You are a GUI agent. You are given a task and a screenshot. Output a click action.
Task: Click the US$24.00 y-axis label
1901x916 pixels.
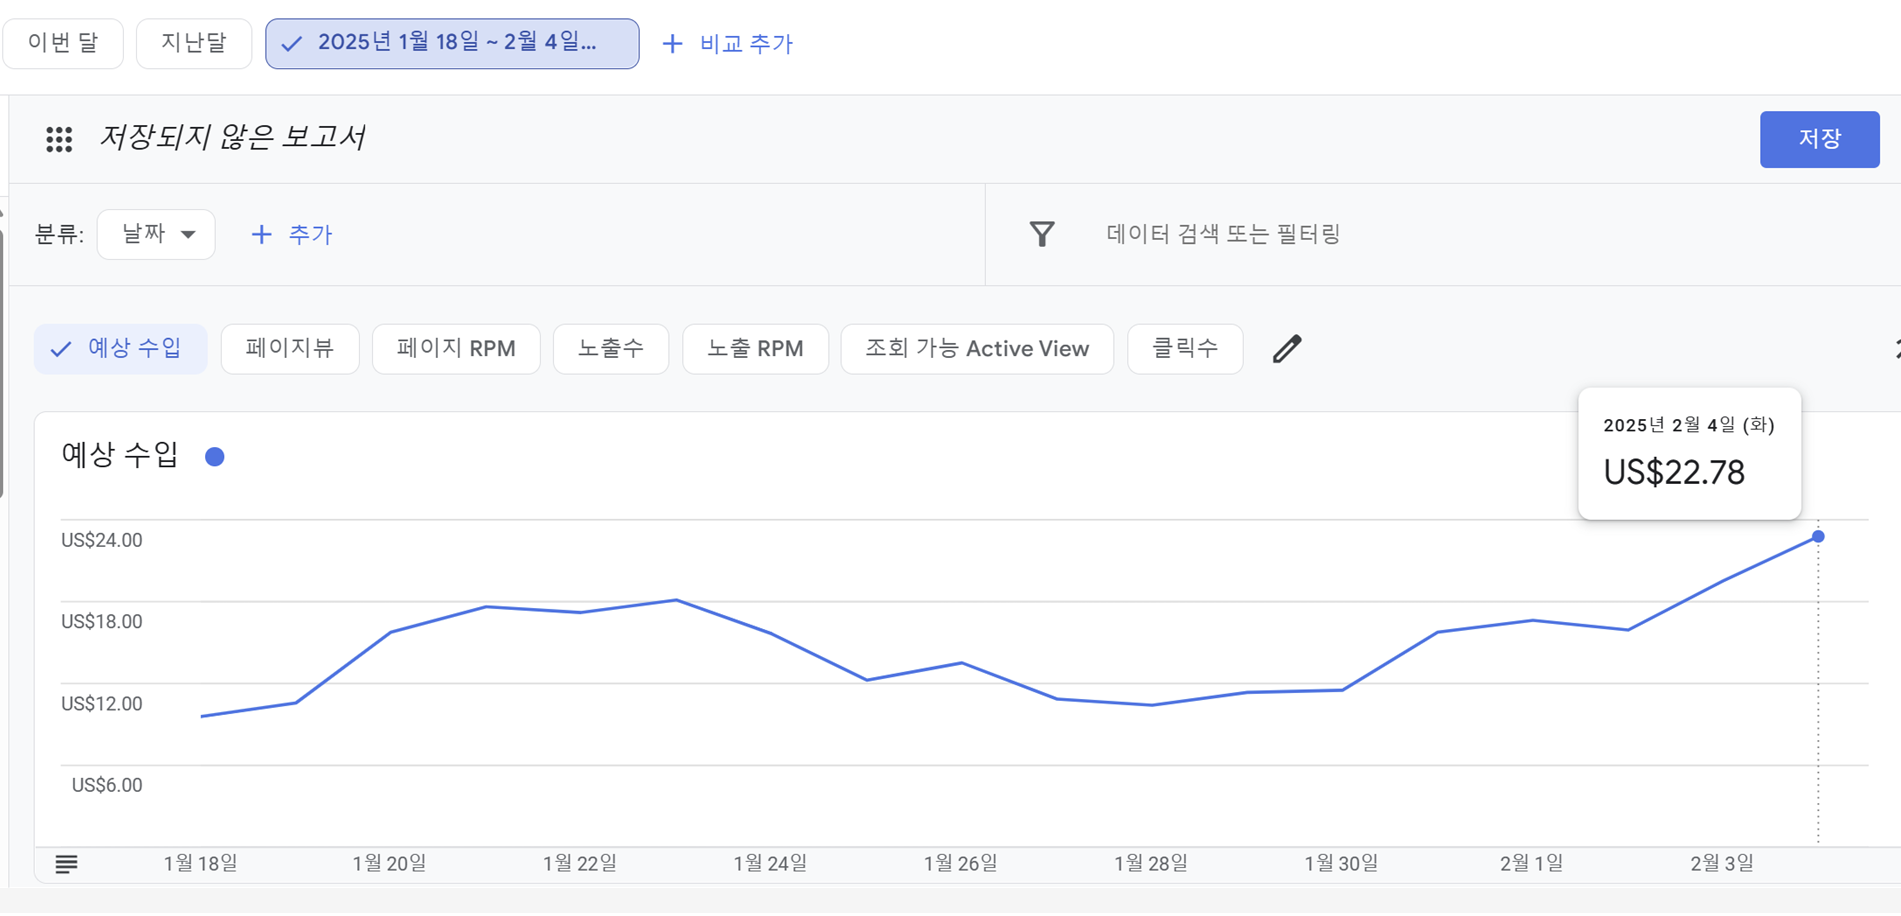pyautogui.click(x=102, y=540)
